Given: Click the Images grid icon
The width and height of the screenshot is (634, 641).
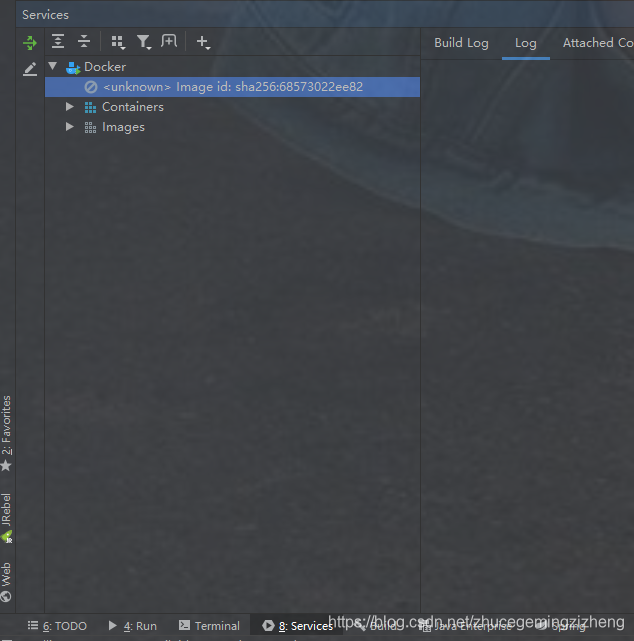Looking at the screenshot, I should pos(90,128).
